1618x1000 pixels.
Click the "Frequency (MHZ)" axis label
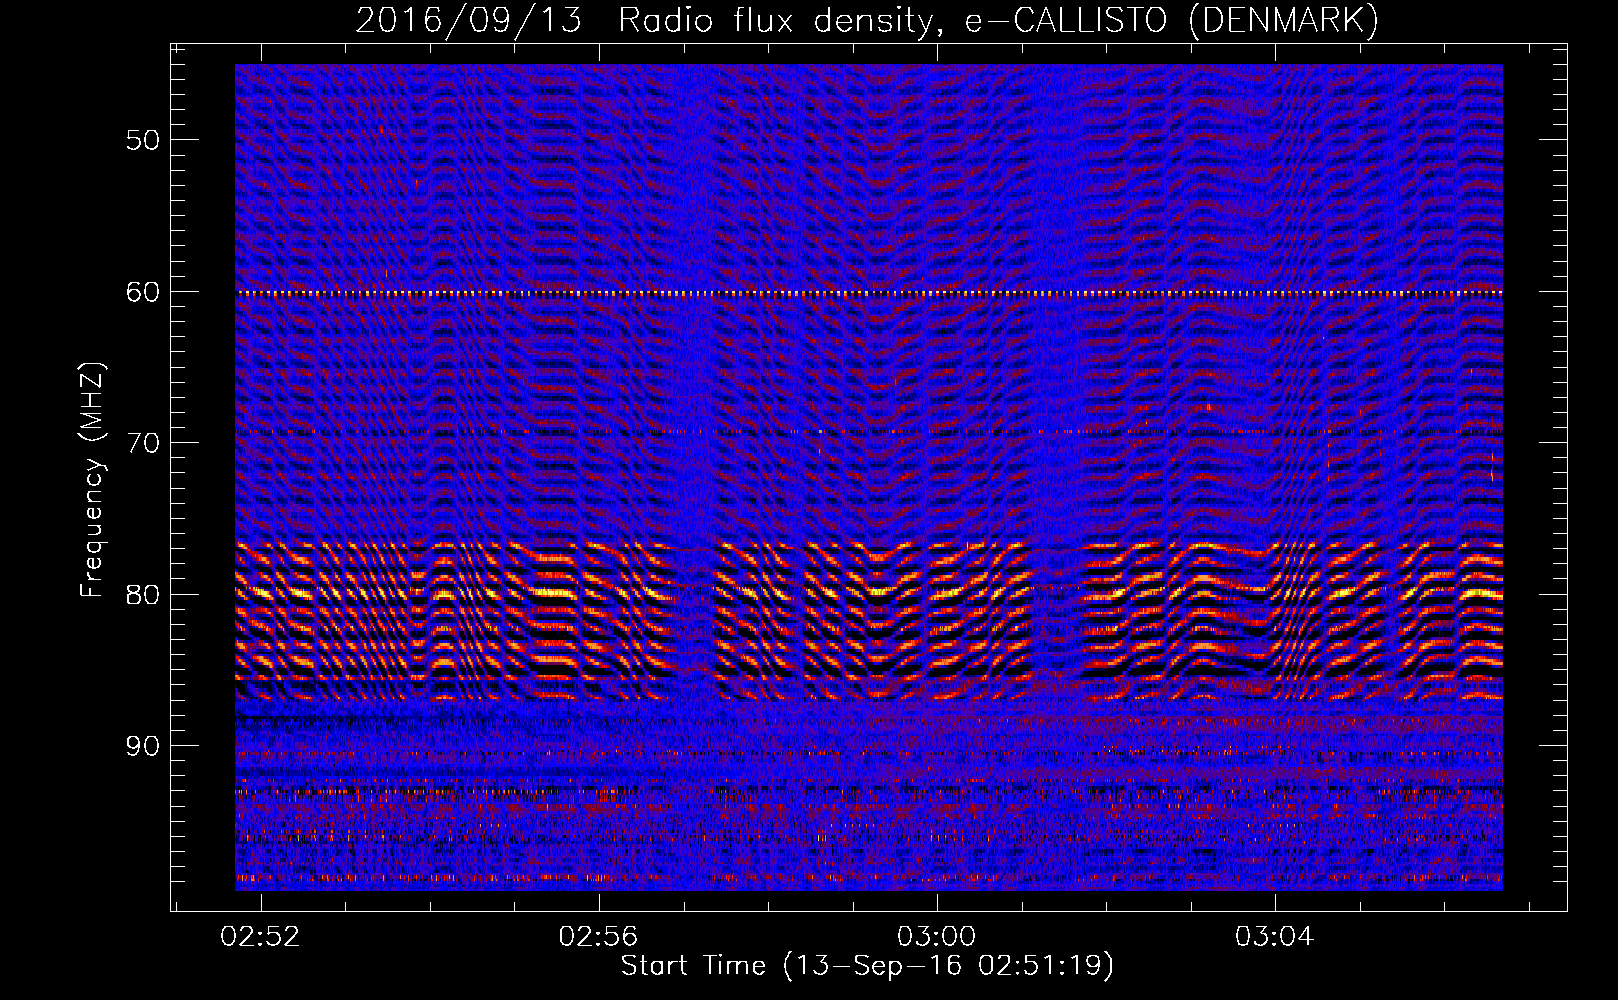(92, 481)
